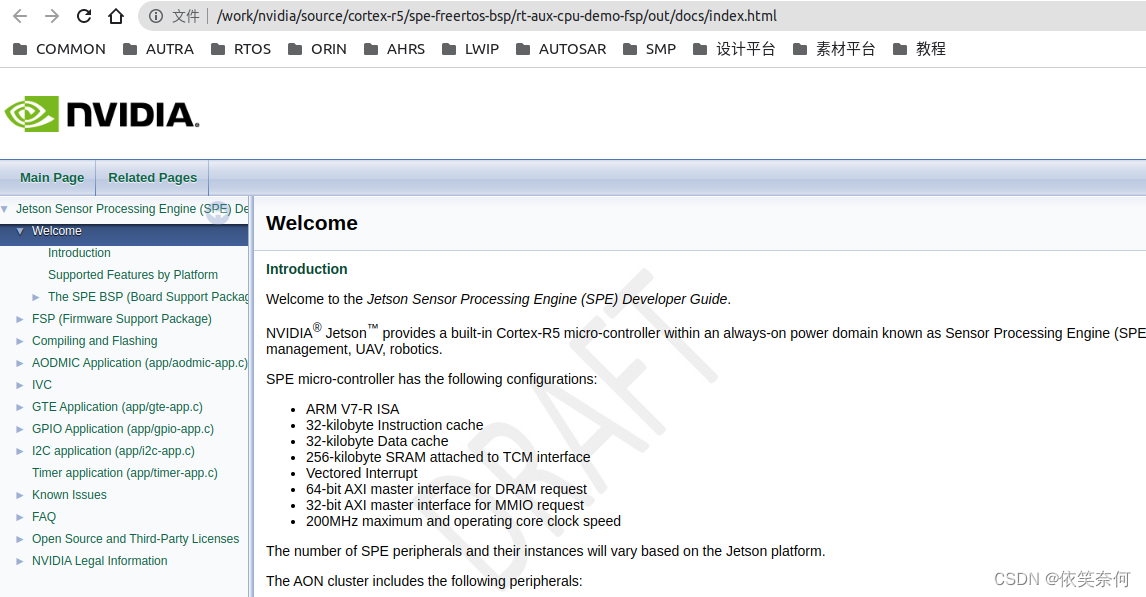Open GTE Application (app/gte-app.c) link
Screen dimensions: 1146x597
(x=117, y=407)
